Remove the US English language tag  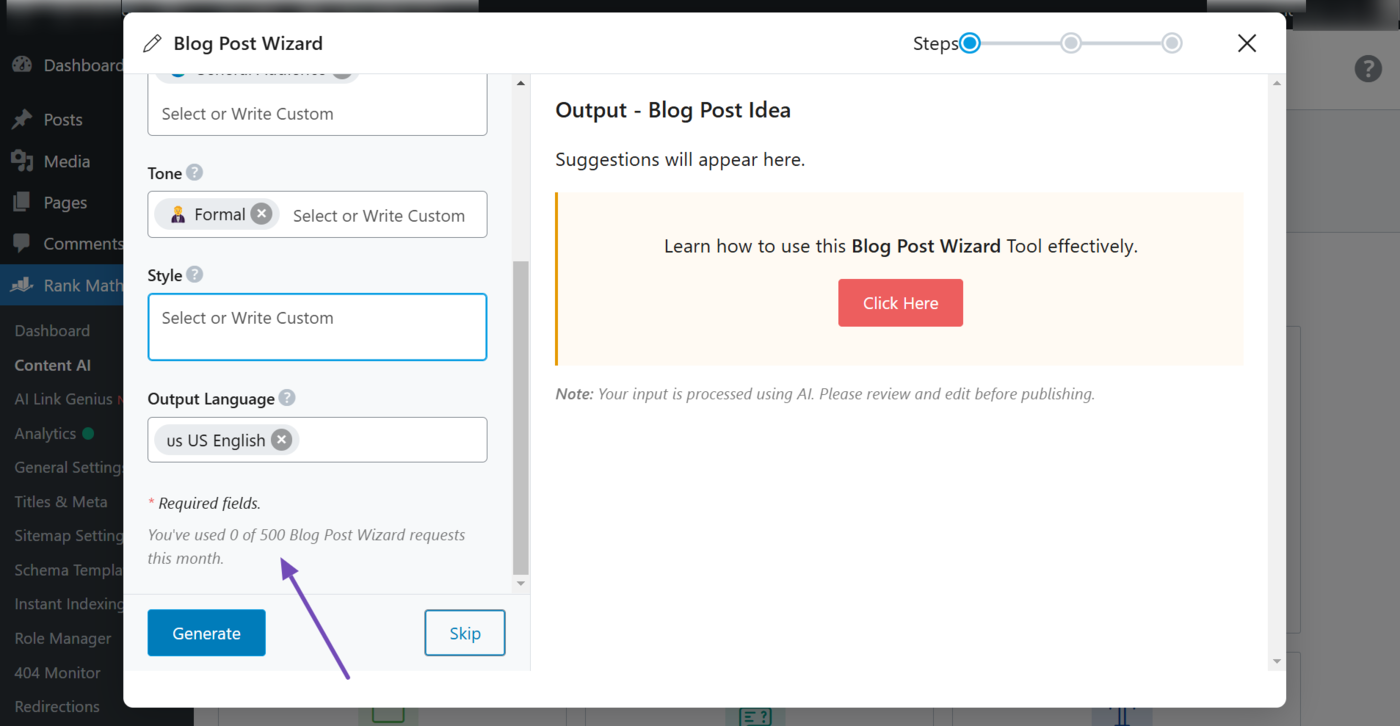click(282, 440)
